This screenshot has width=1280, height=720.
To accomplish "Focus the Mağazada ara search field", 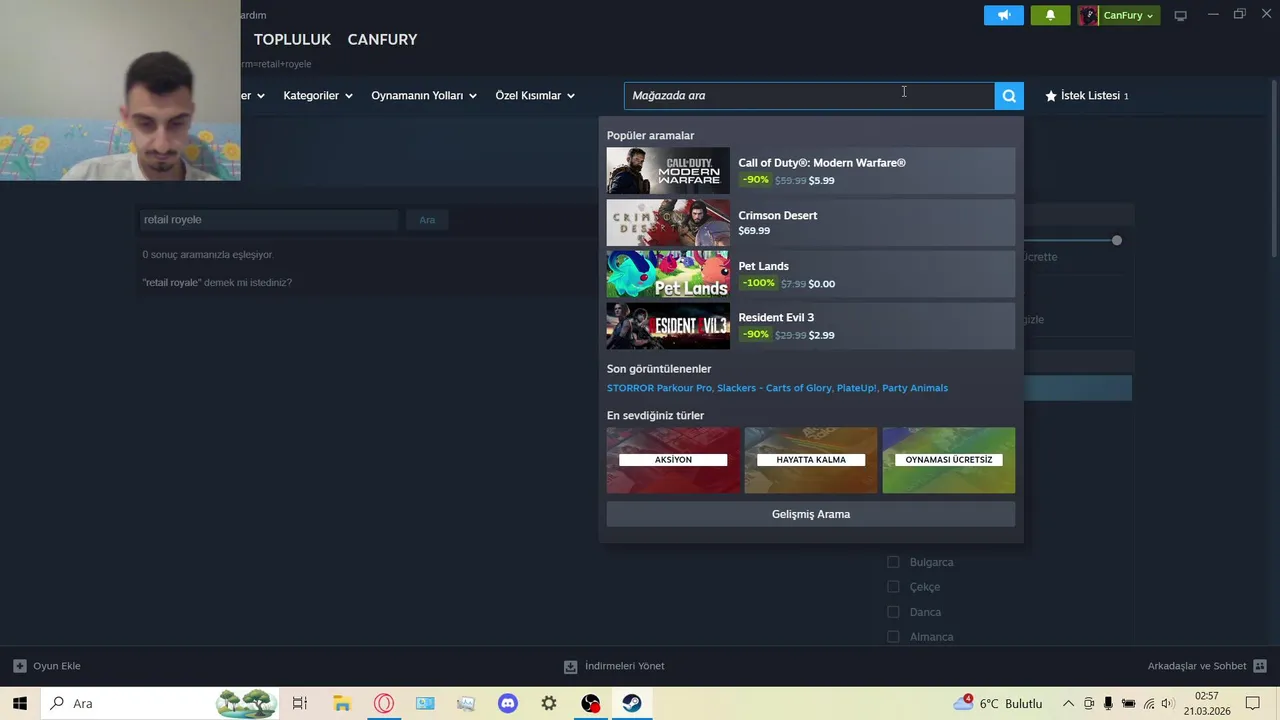I will (x=809, y=96).
